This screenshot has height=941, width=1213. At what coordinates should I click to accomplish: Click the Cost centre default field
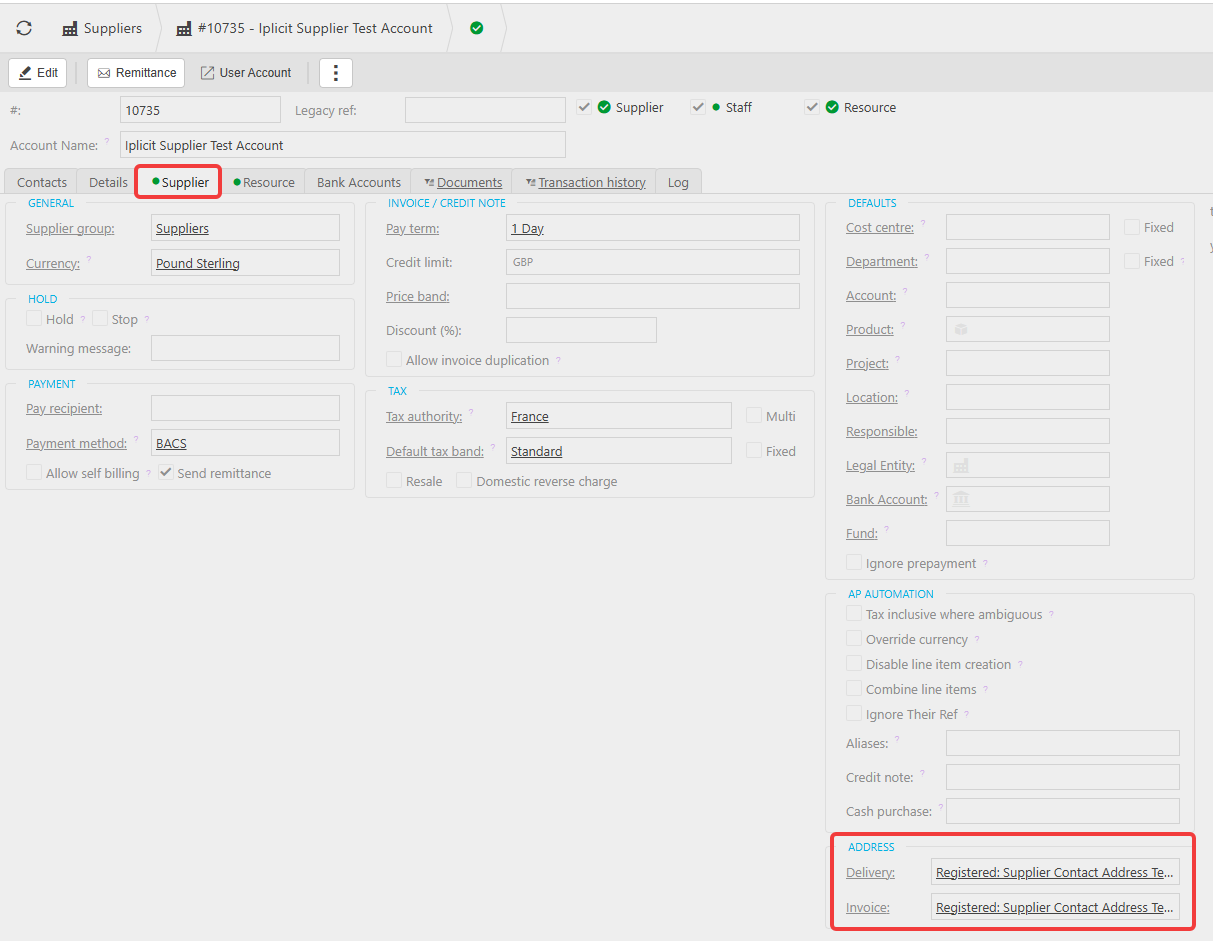click(1028, 227)
